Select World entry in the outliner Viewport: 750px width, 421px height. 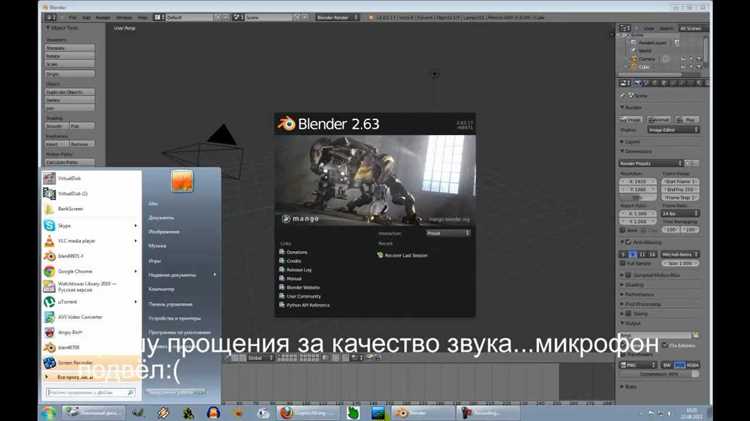point(644,50)
